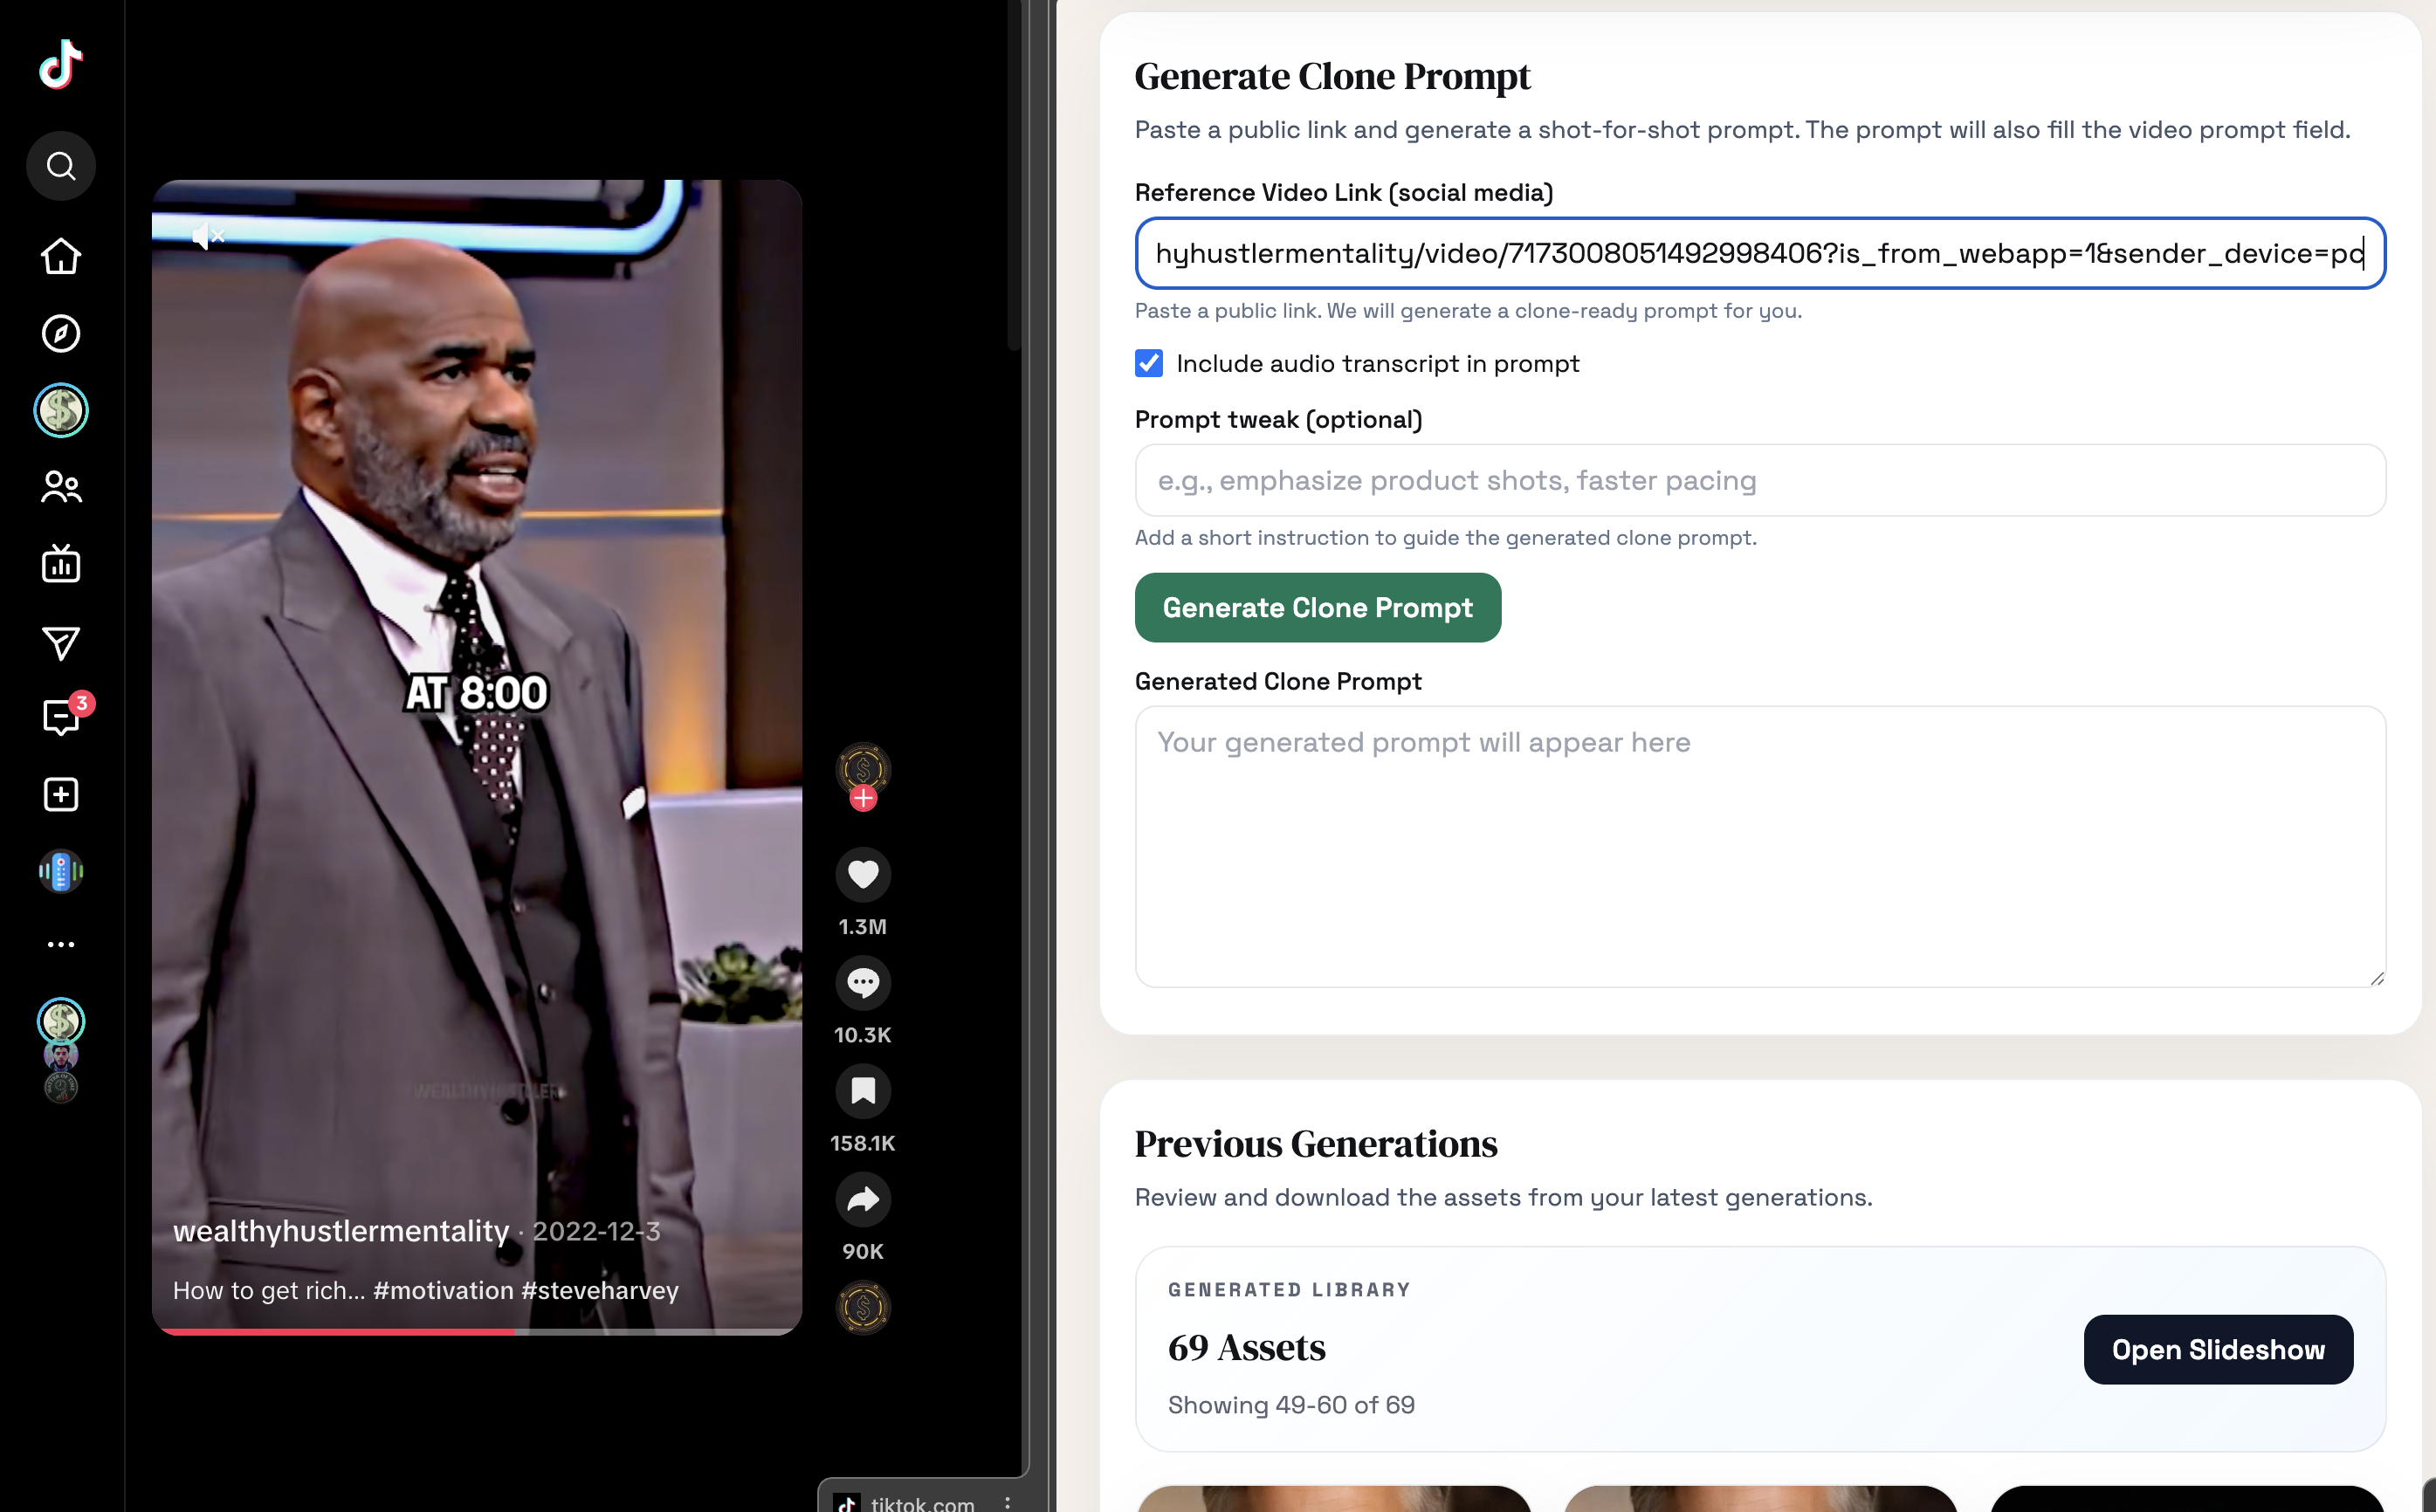The image size is (2436, 1512).
Task: Open TikTok search
Action: click(61, 166)
